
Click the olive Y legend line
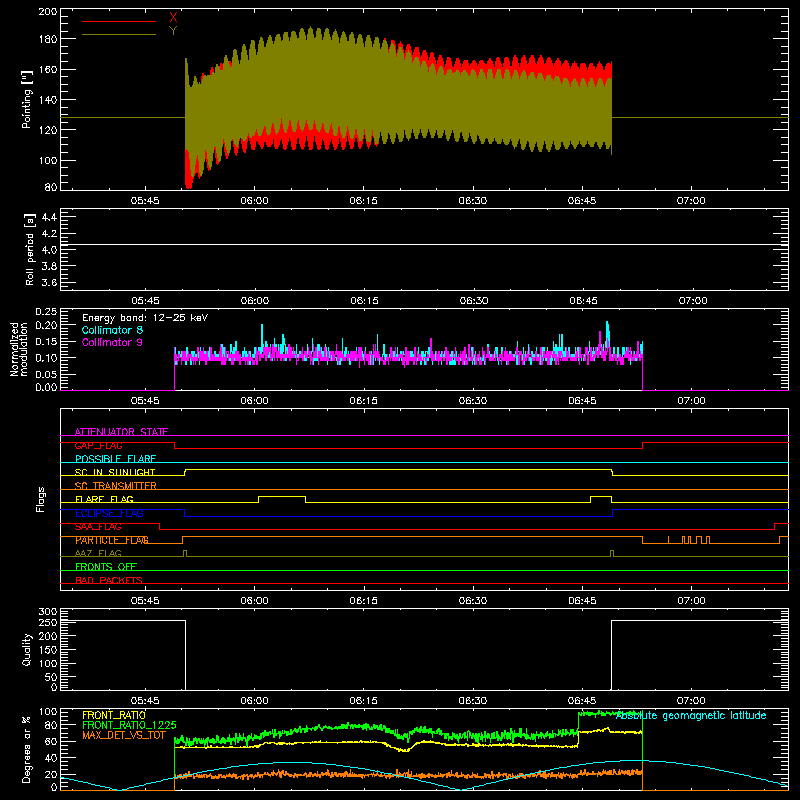point(119,34)
